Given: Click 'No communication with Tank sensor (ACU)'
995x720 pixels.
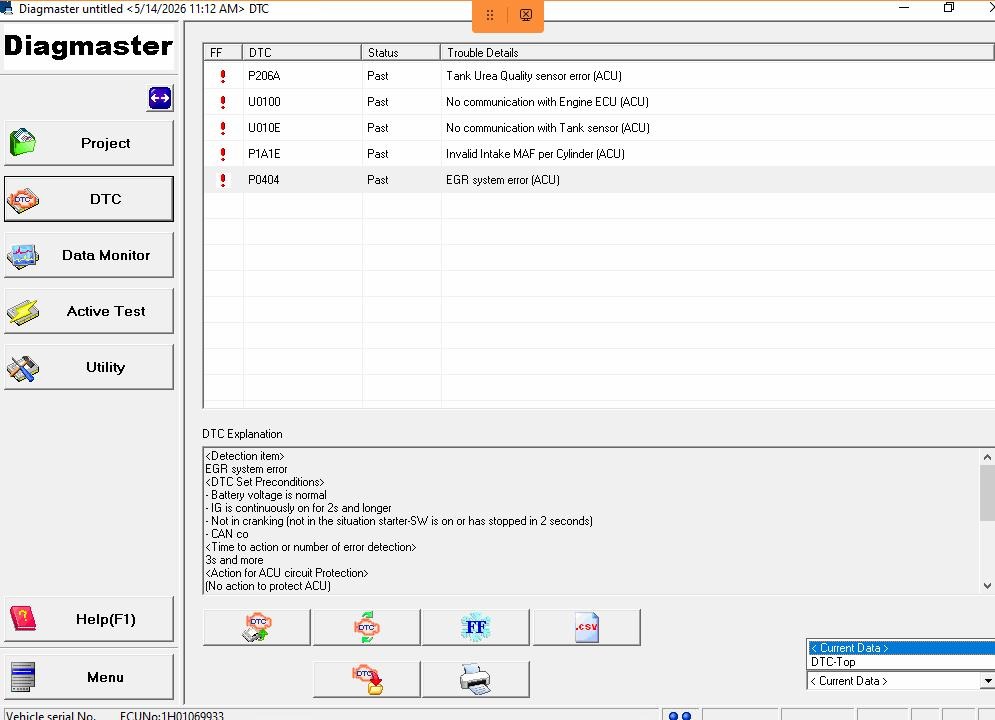Looking at the screenshot, I should pyautogui.click(x=548, y=128).
